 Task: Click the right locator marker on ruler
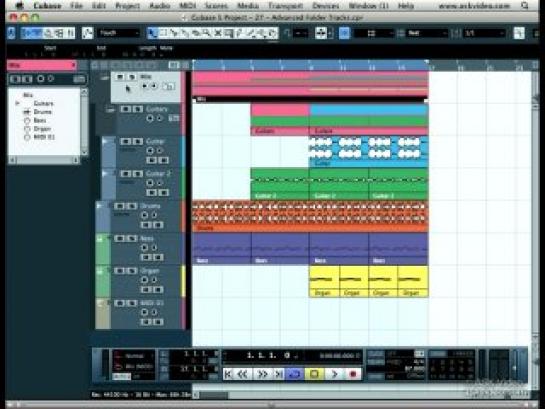click(428, 62)
